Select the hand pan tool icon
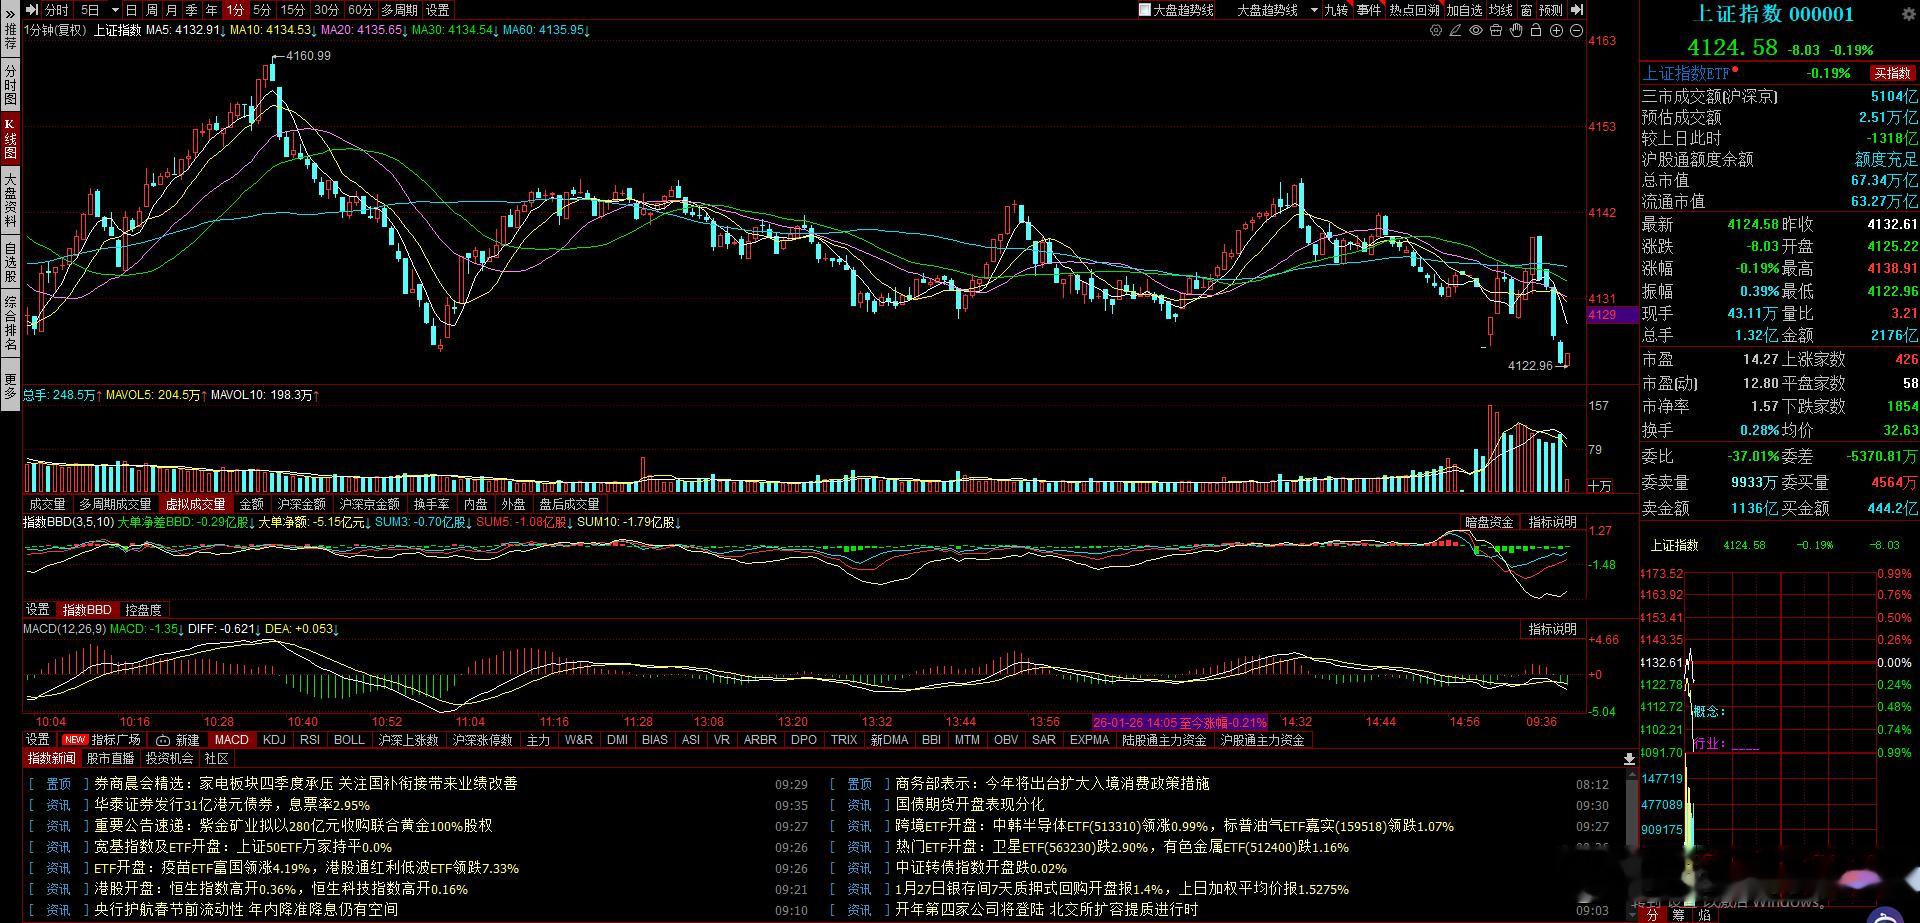This screenshot has height=923, width=1920. pos(1516,31)
